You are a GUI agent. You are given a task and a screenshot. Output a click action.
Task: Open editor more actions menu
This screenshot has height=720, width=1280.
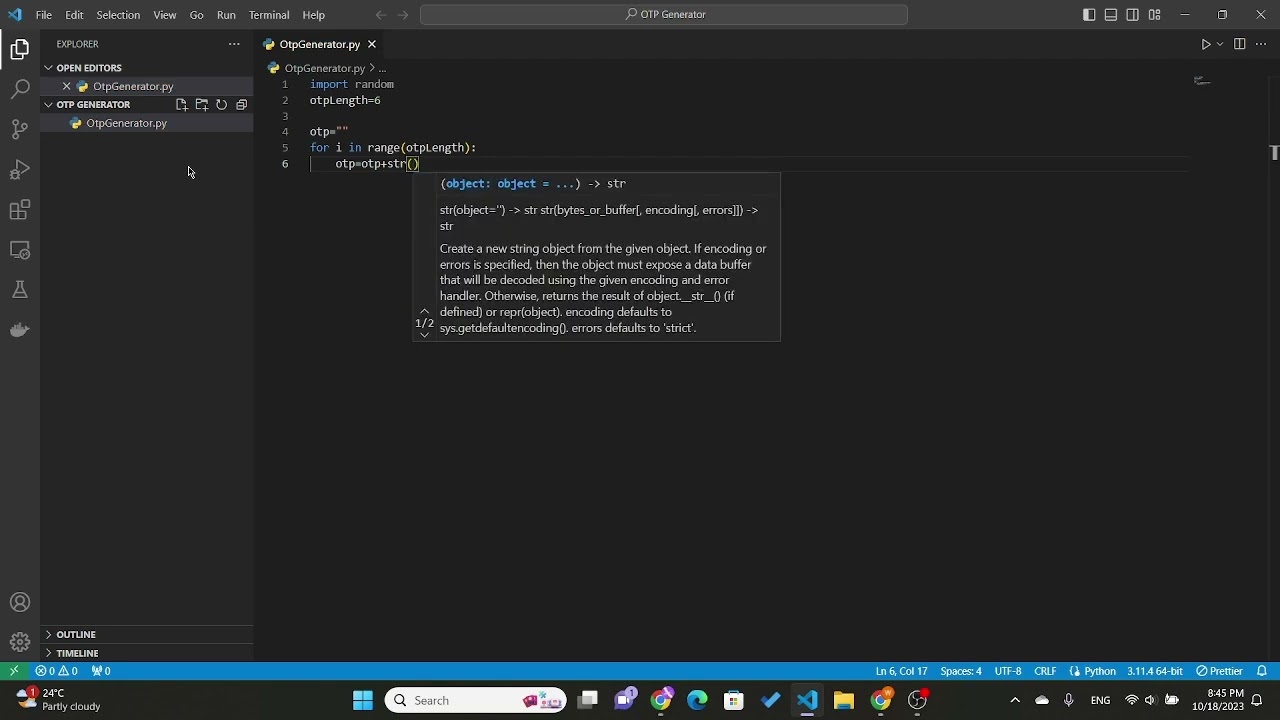[1260, 44]
